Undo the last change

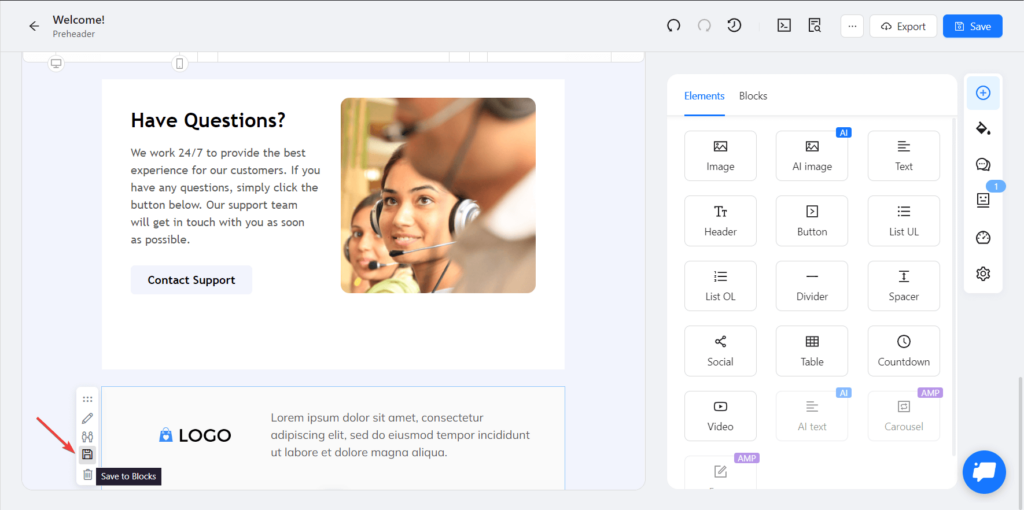tap(673, 25)
